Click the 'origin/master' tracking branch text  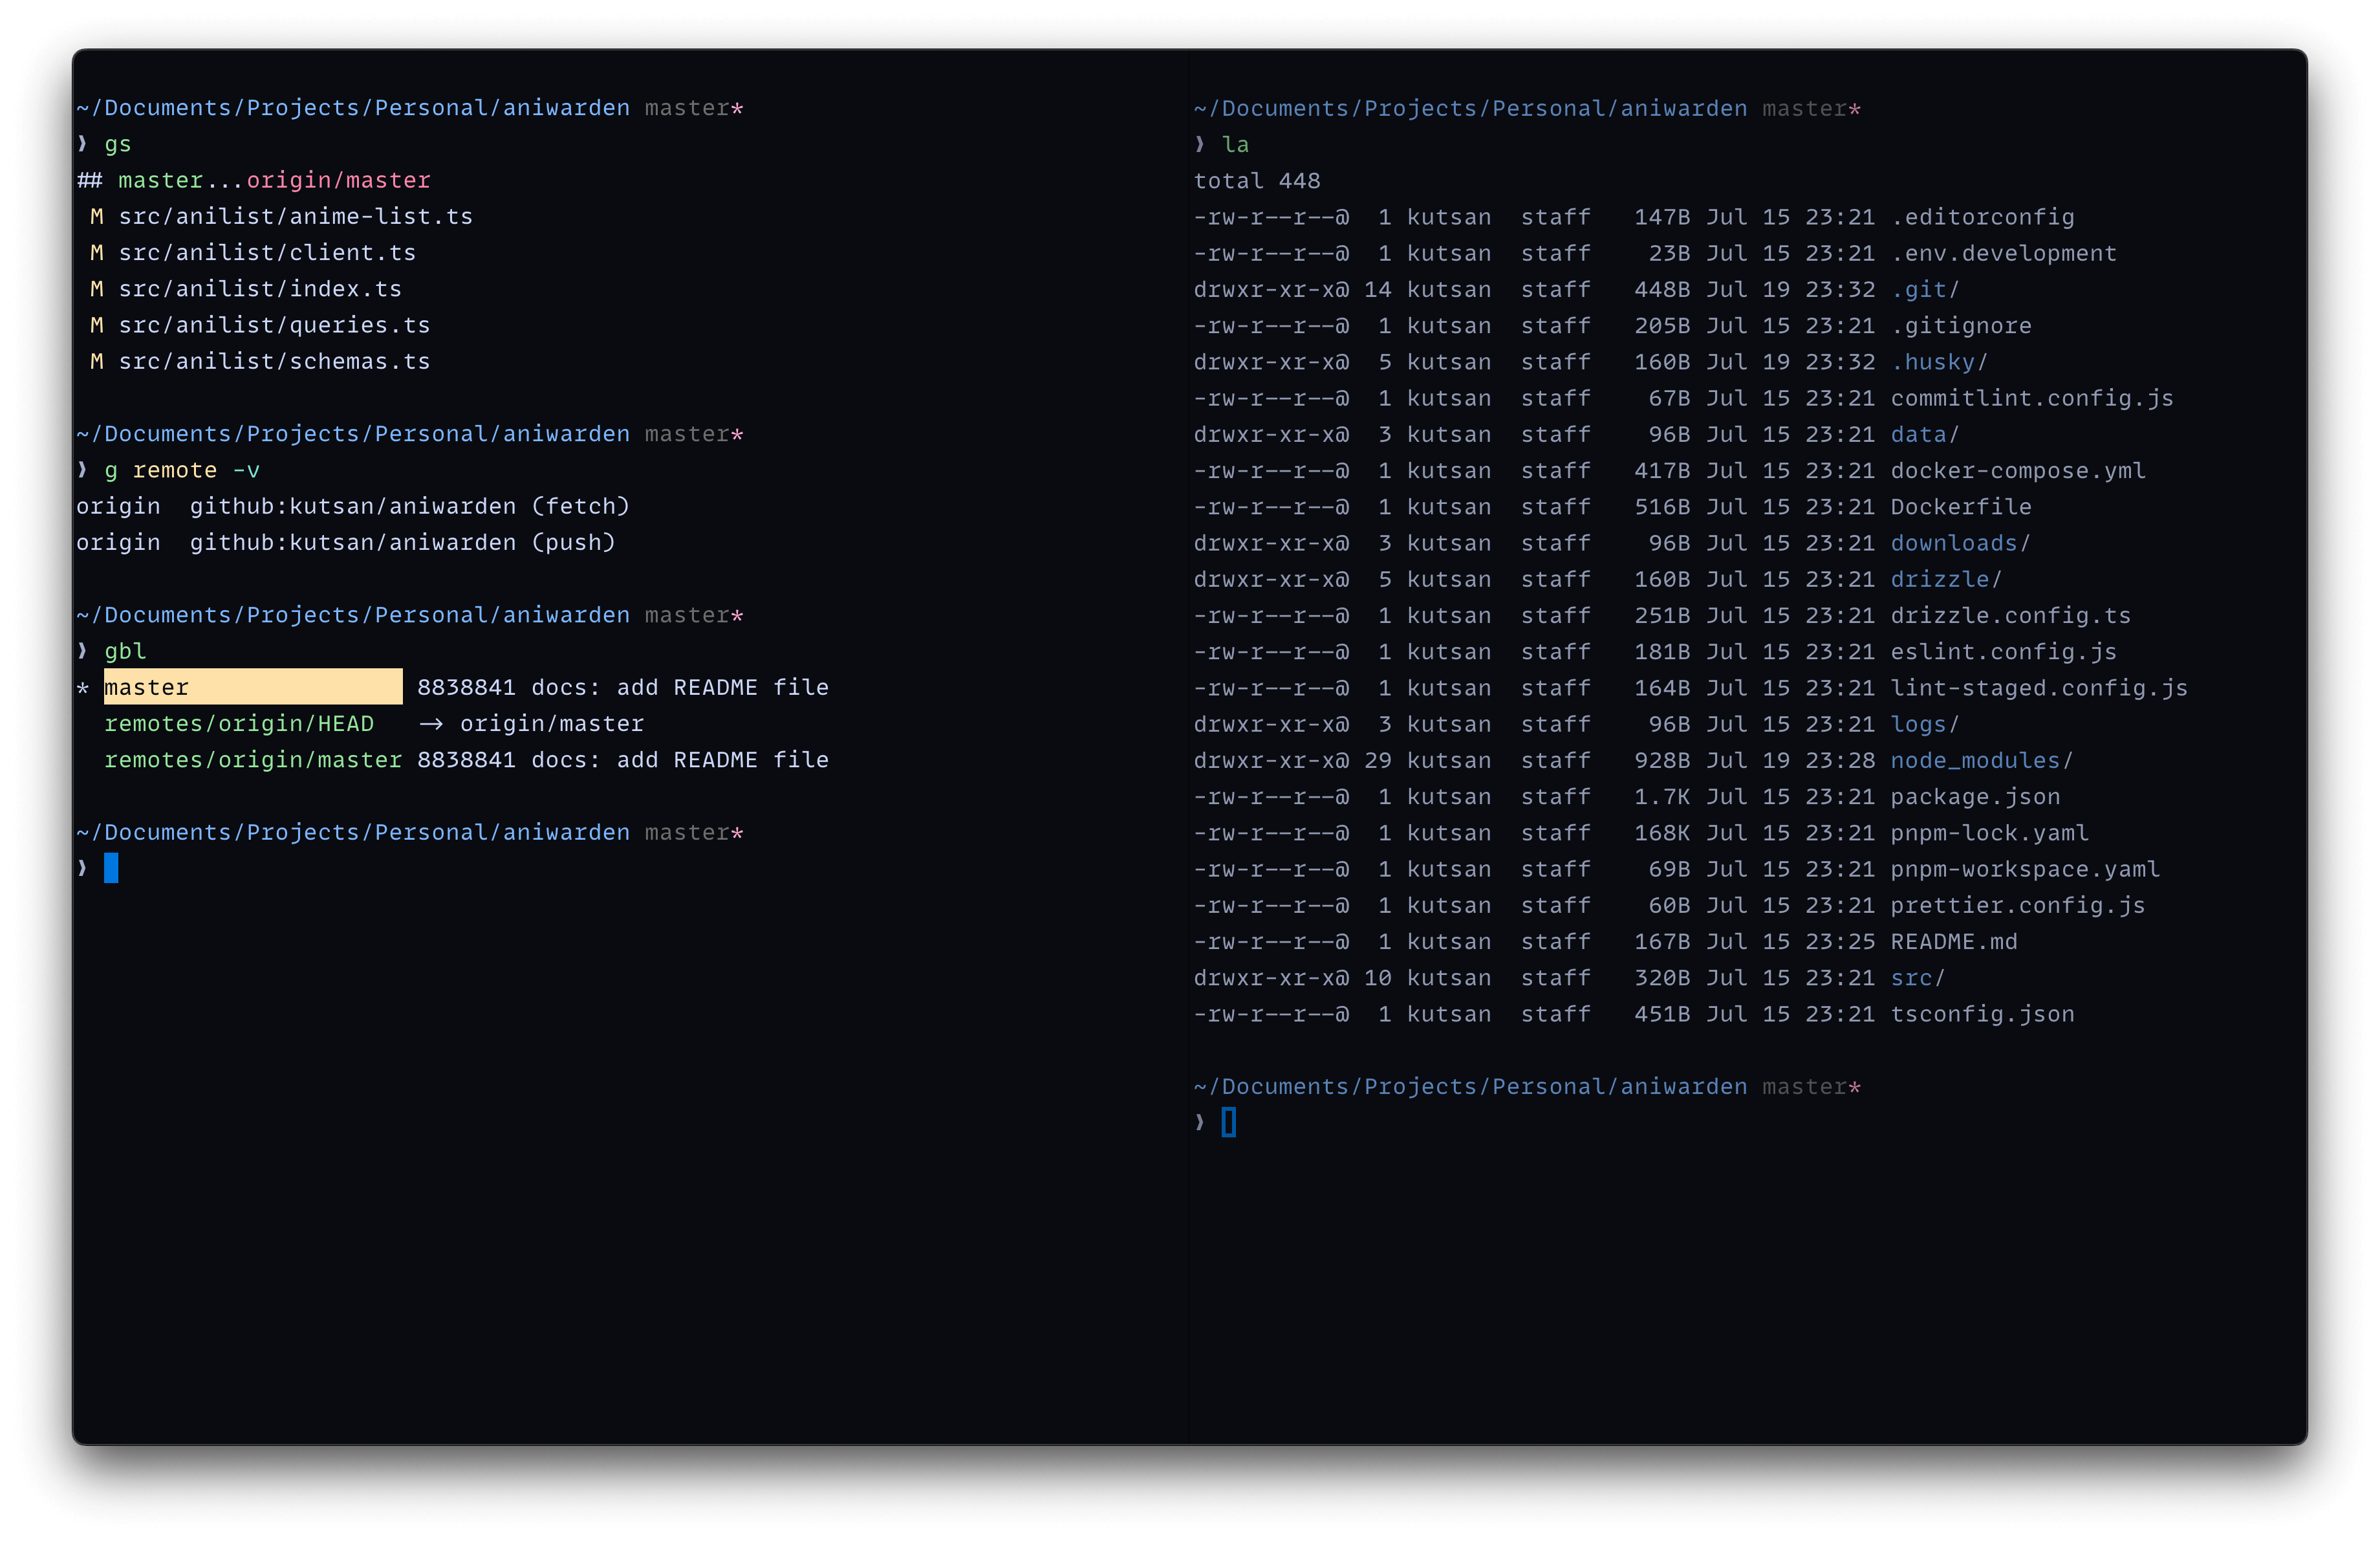point(338,180)
